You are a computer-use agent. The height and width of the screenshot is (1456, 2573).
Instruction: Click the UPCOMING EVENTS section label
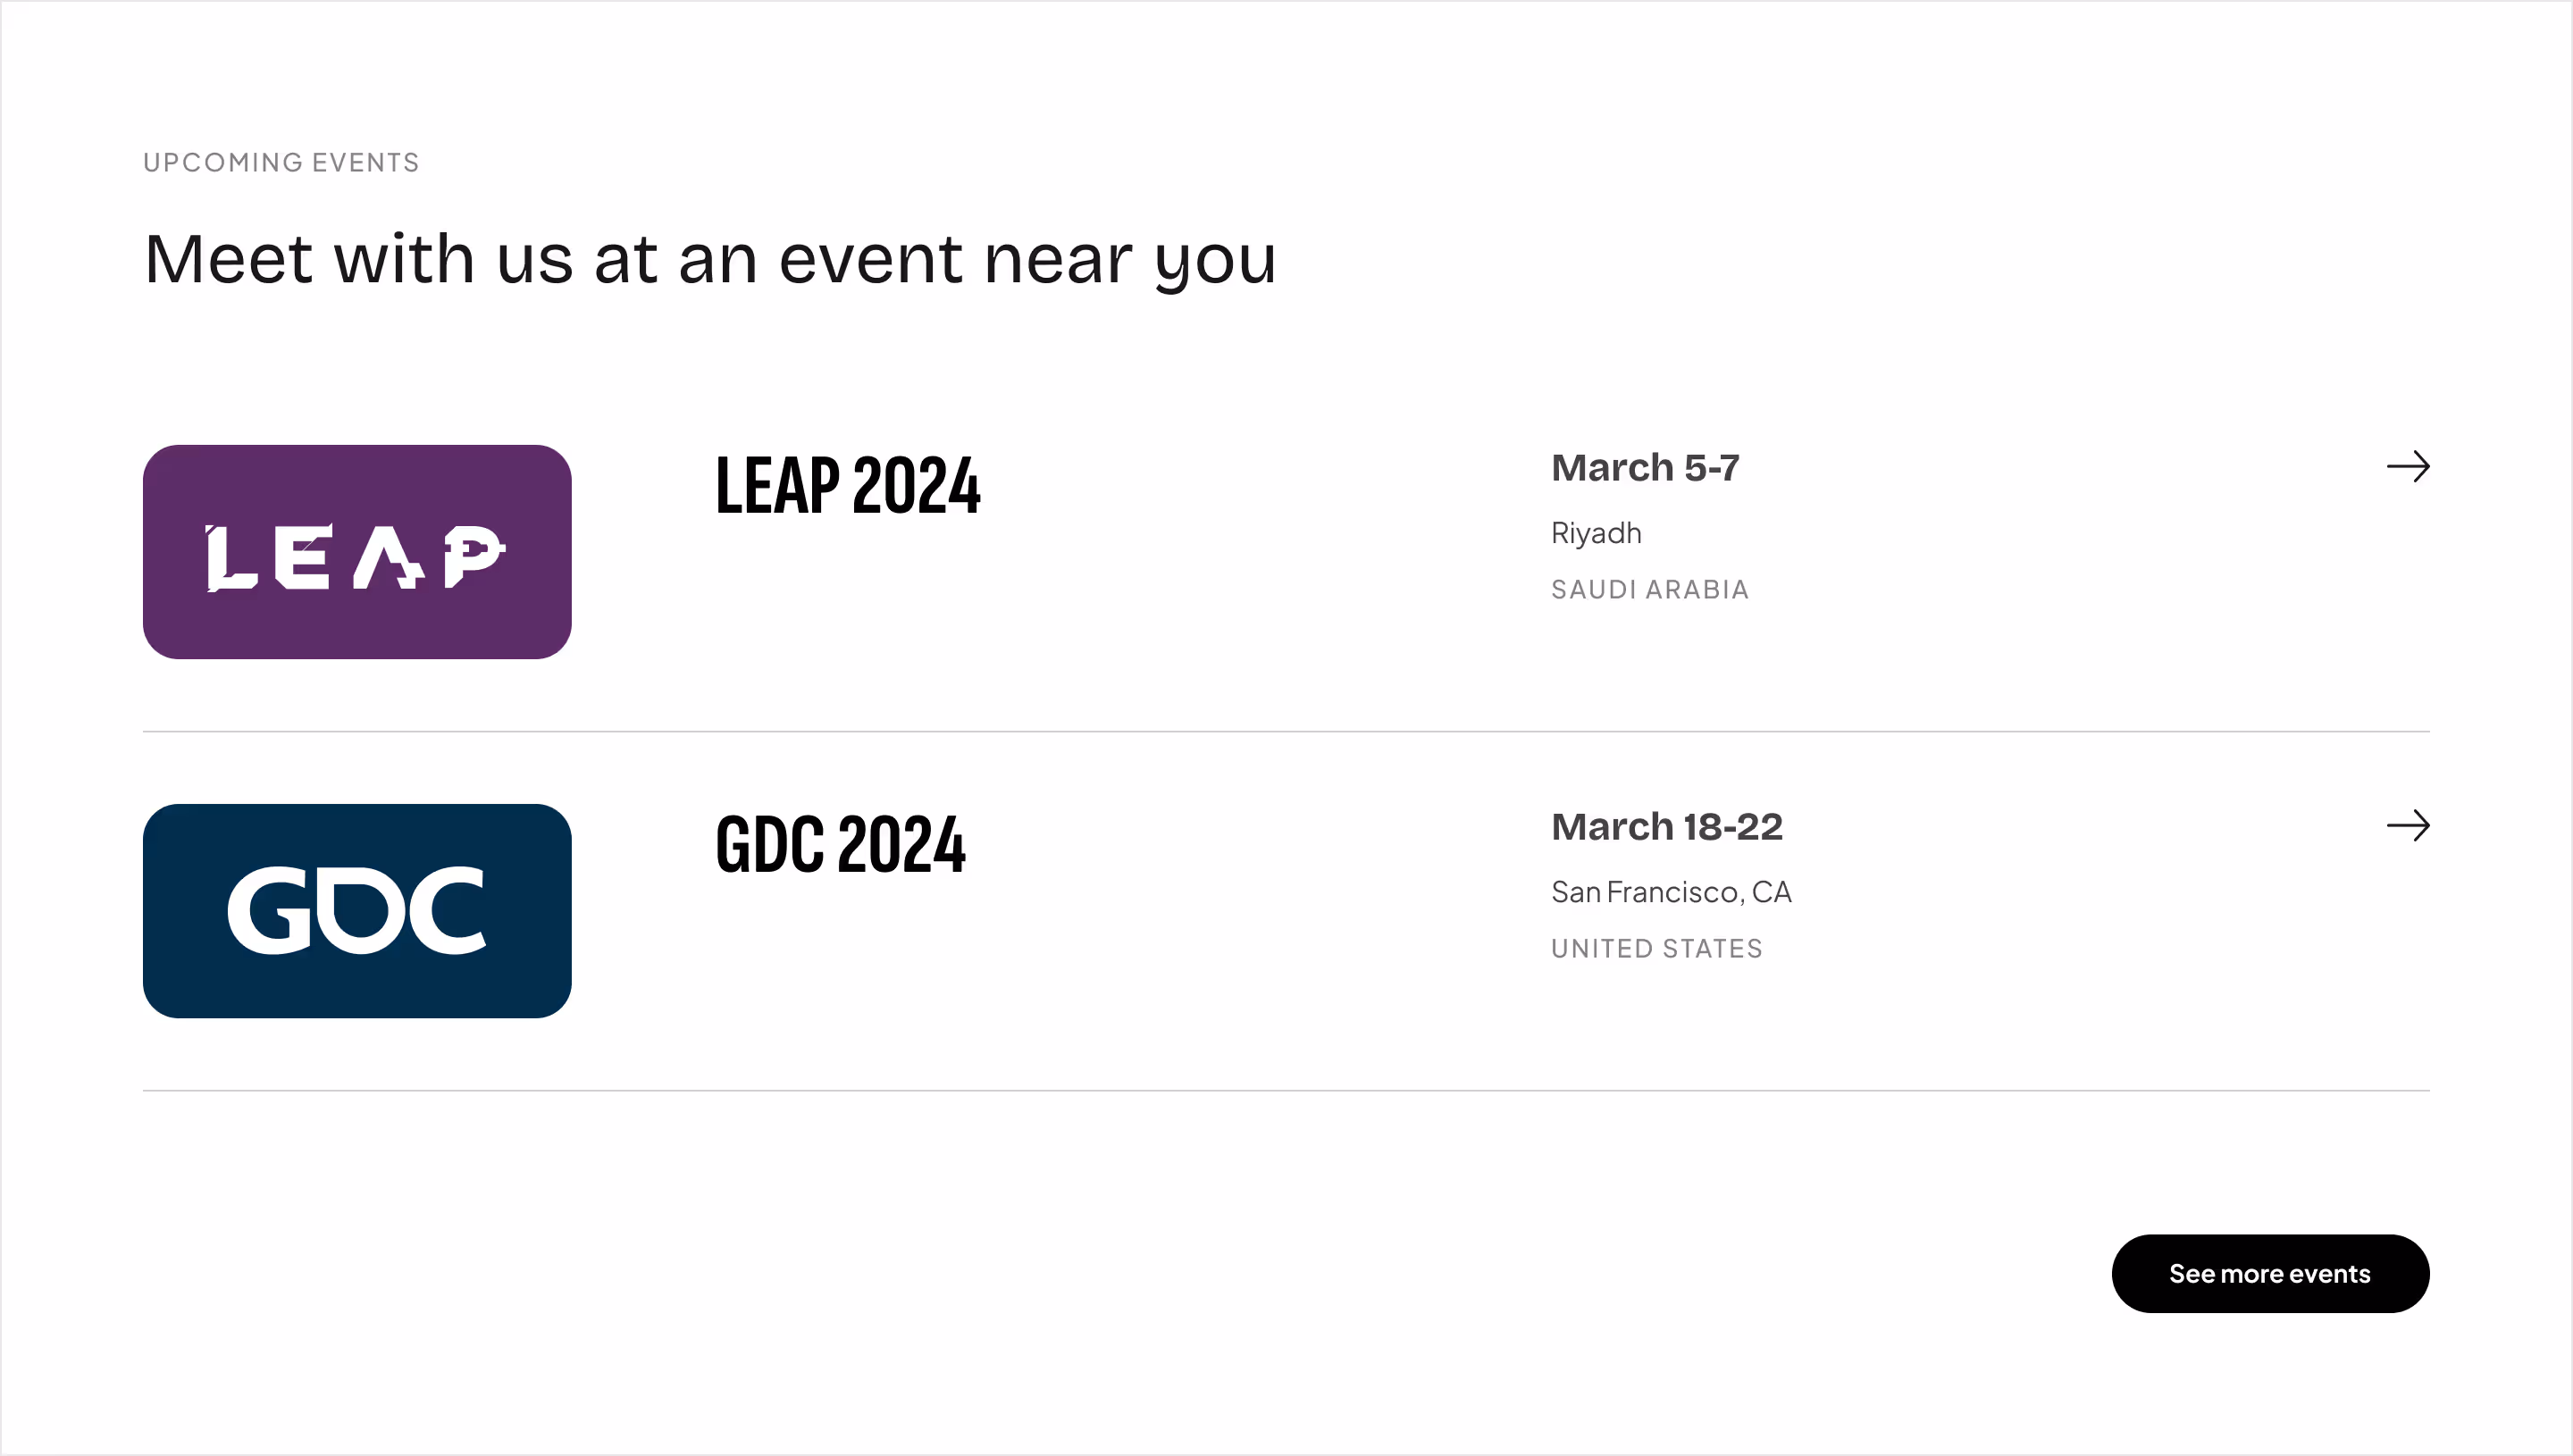pos(281,162)
